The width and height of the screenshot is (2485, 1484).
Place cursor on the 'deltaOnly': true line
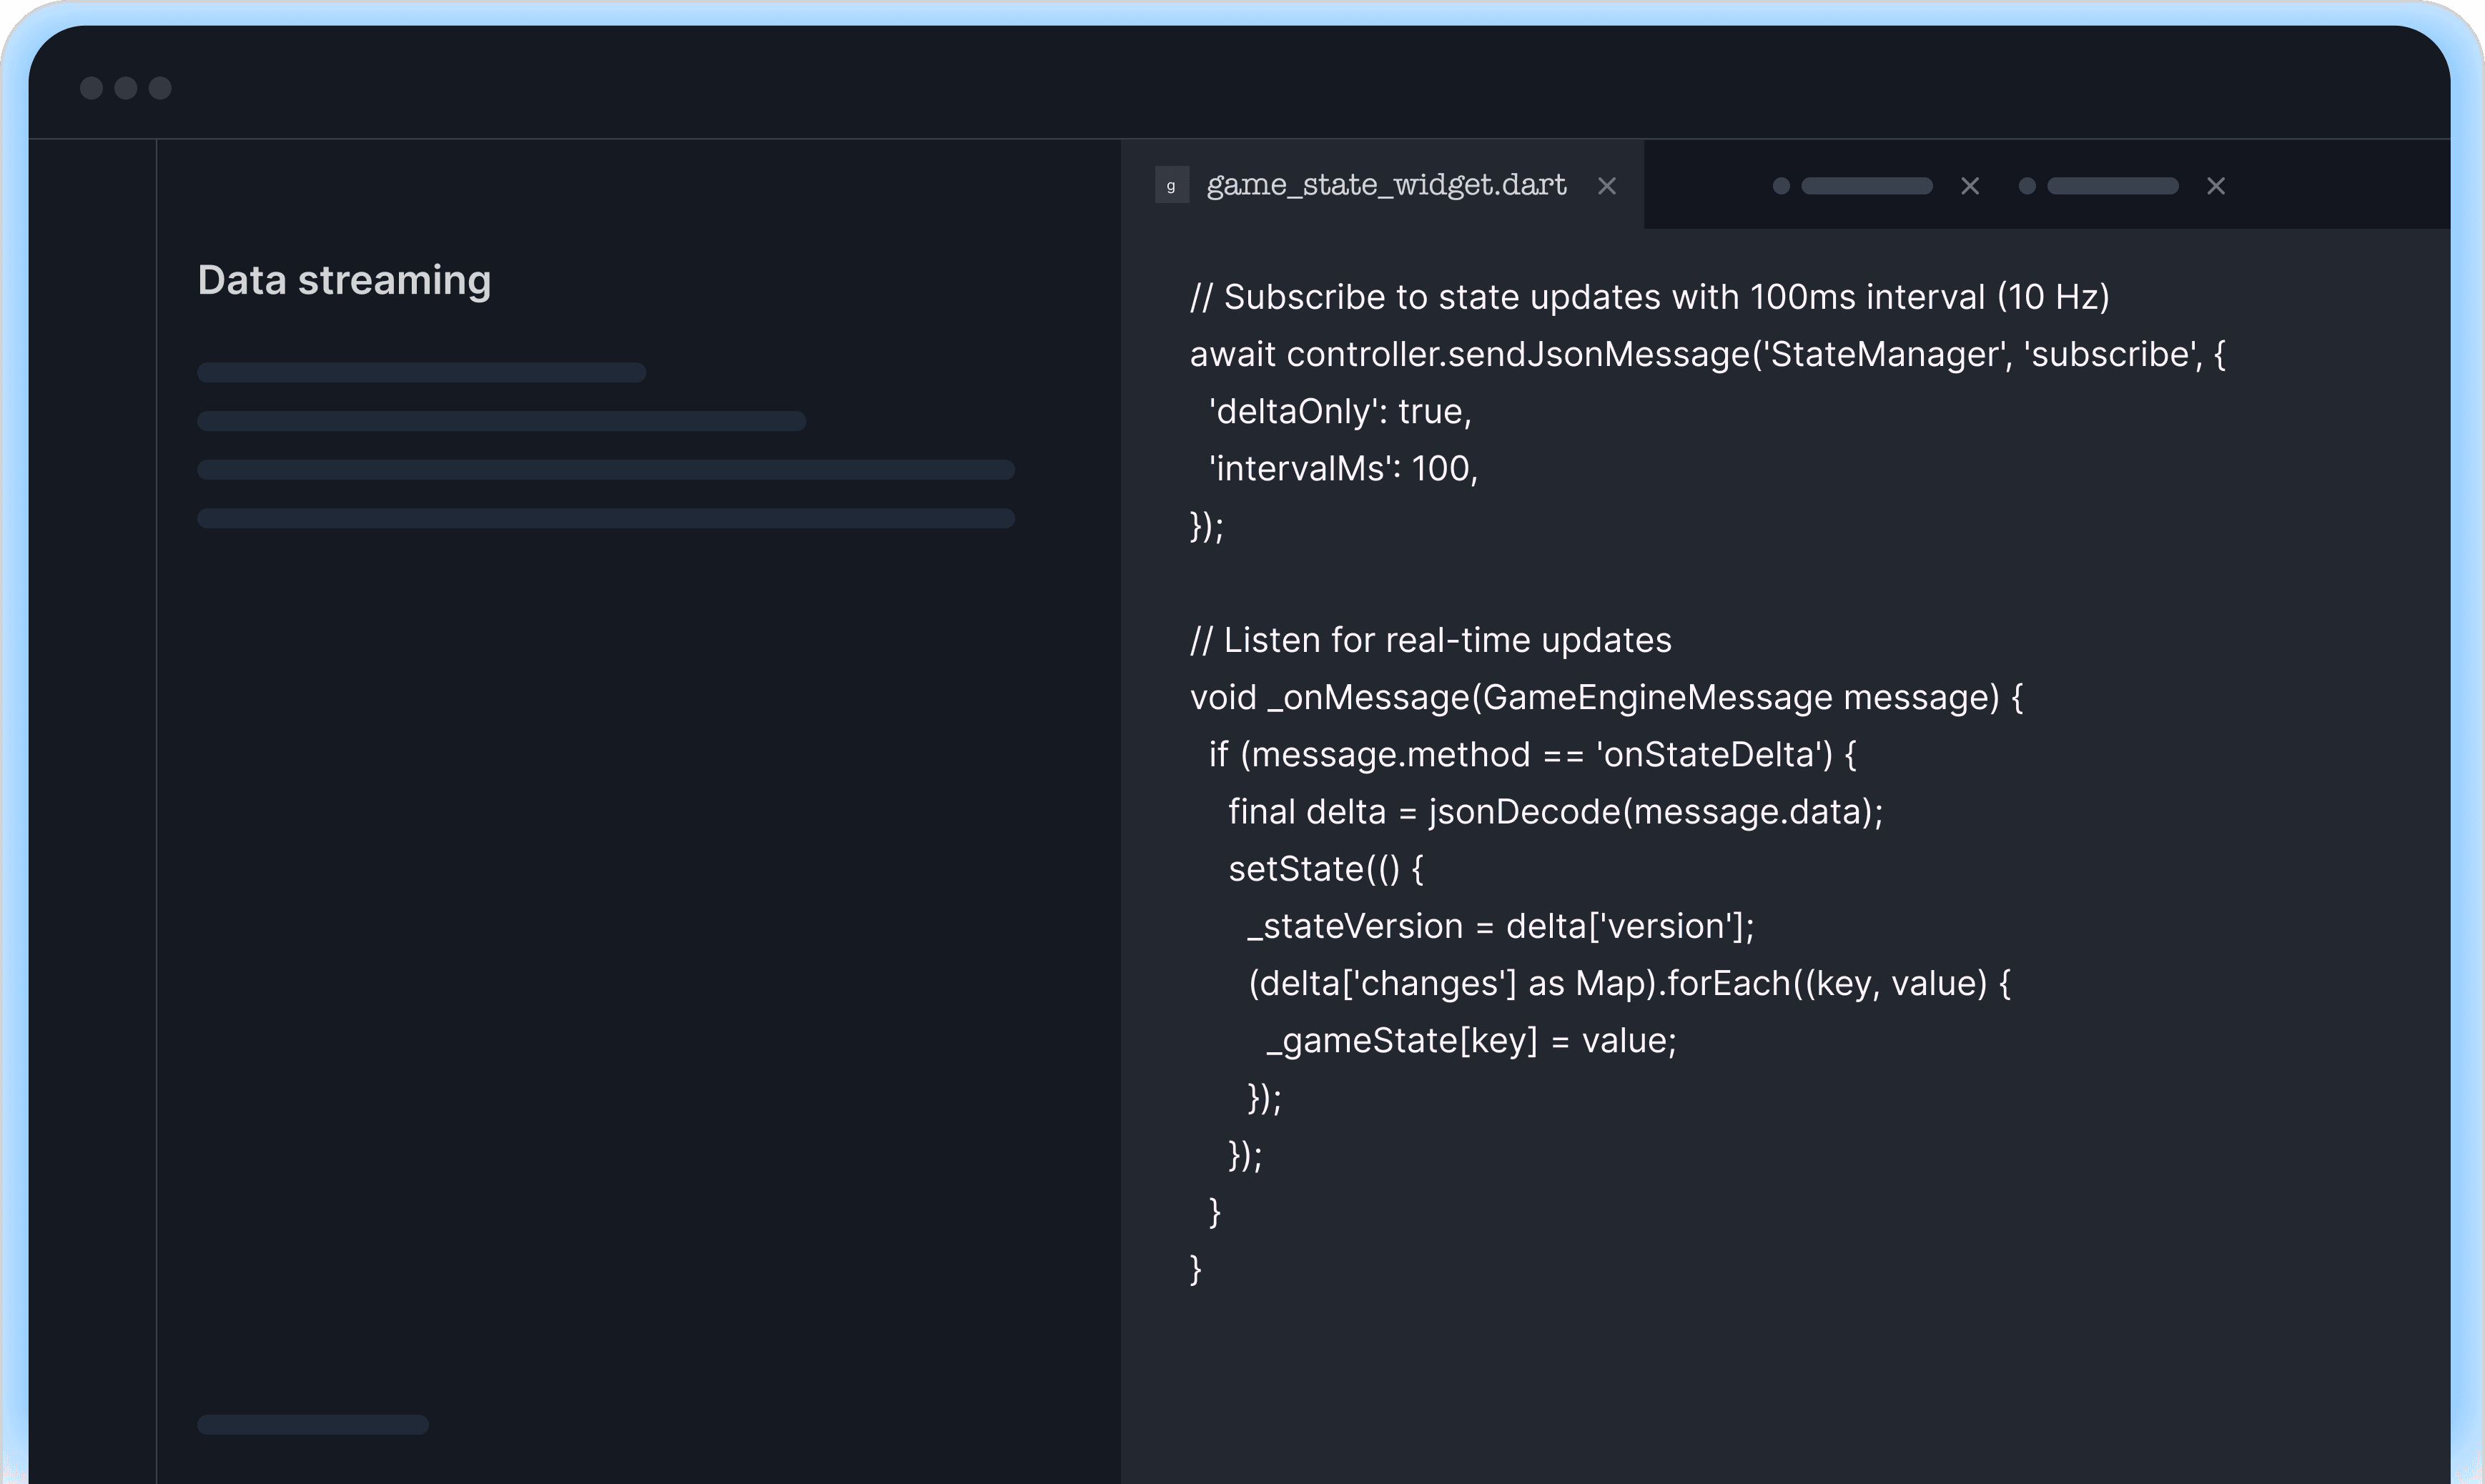click(1339, 412)
